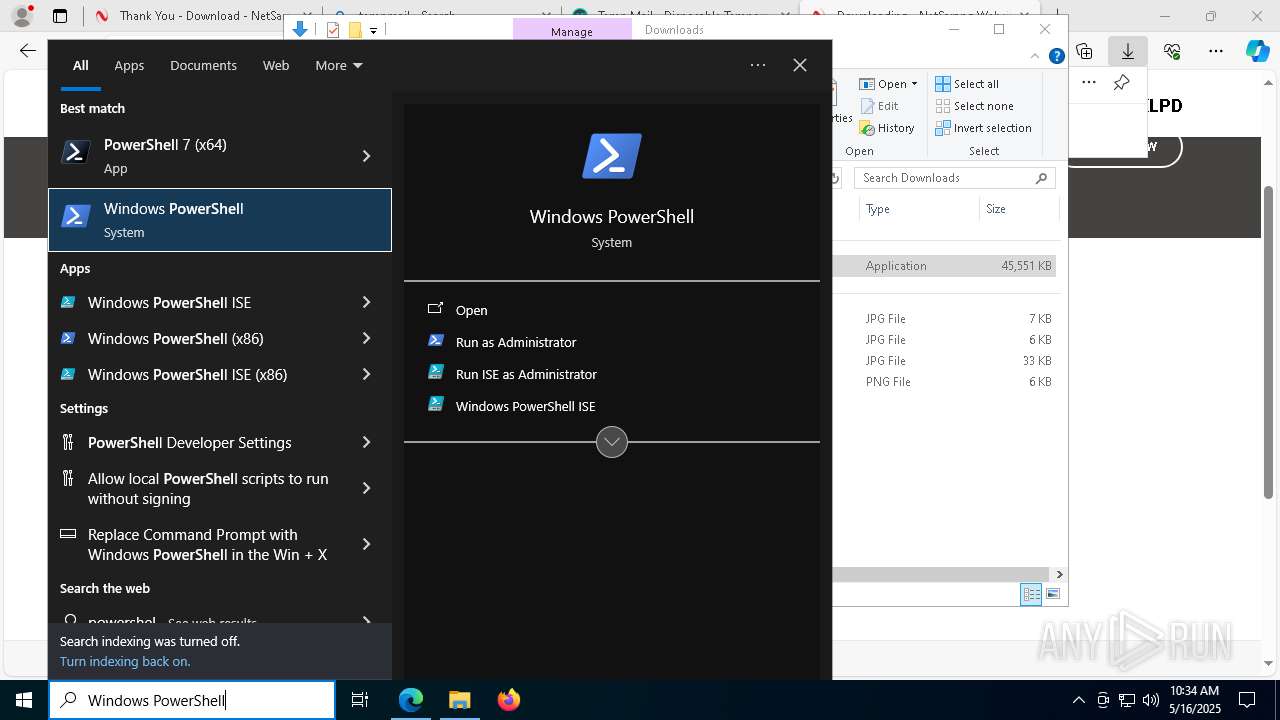
Task: Switch to the All search tab
Action: pos(80,65)
